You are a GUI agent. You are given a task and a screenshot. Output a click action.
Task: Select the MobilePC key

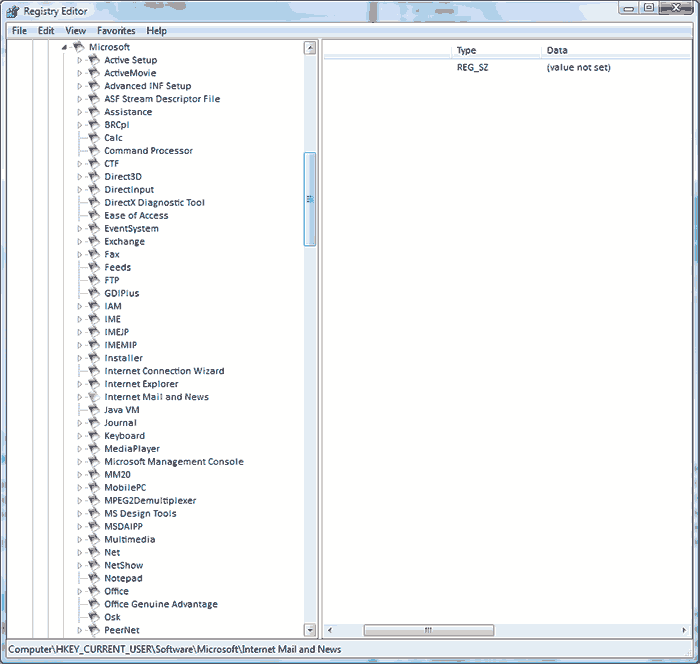coord(125,488)
